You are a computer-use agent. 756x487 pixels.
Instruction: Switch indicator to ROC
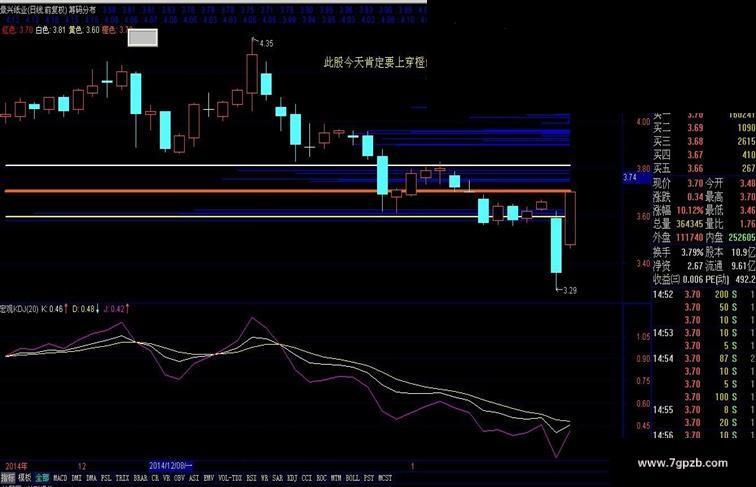(x=322, y=478)
